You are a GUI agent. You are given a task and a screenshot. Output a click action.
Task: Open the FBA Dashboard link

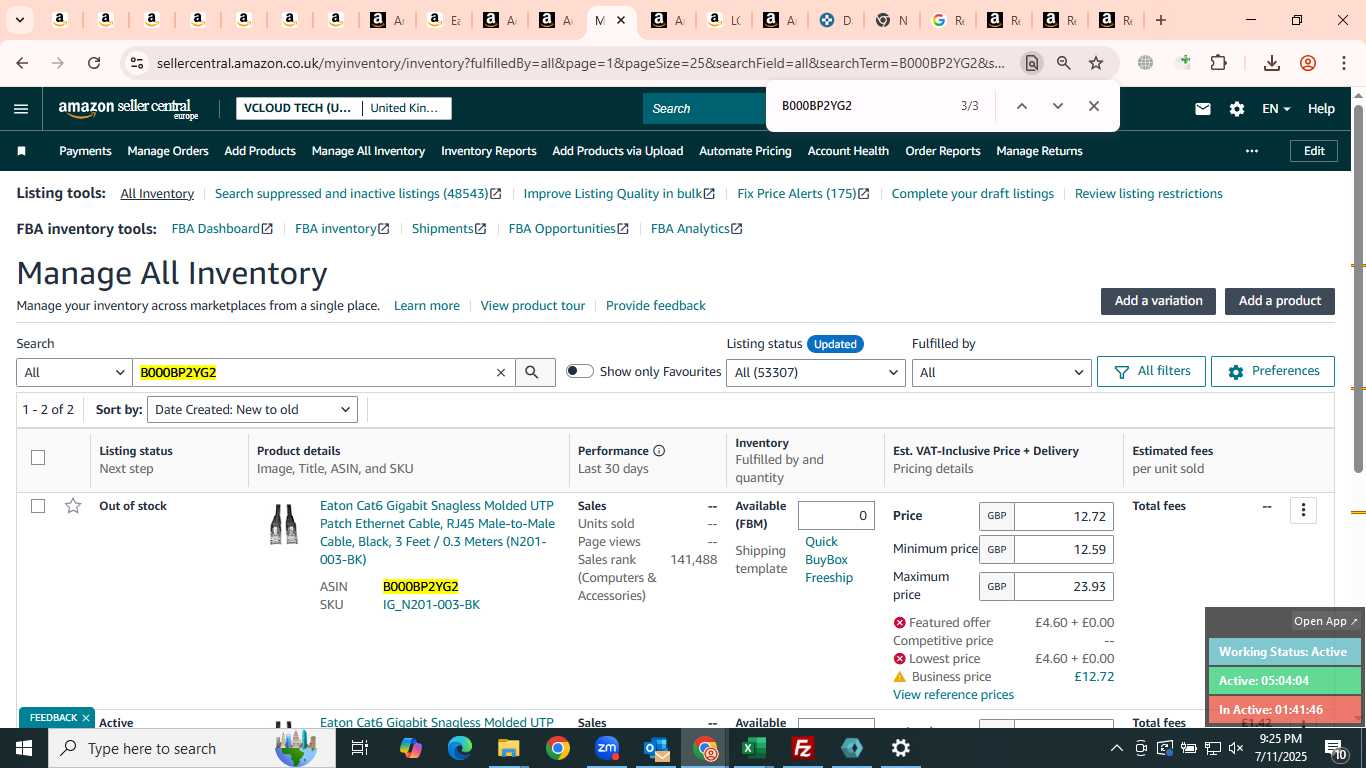(x=222, y=229)
